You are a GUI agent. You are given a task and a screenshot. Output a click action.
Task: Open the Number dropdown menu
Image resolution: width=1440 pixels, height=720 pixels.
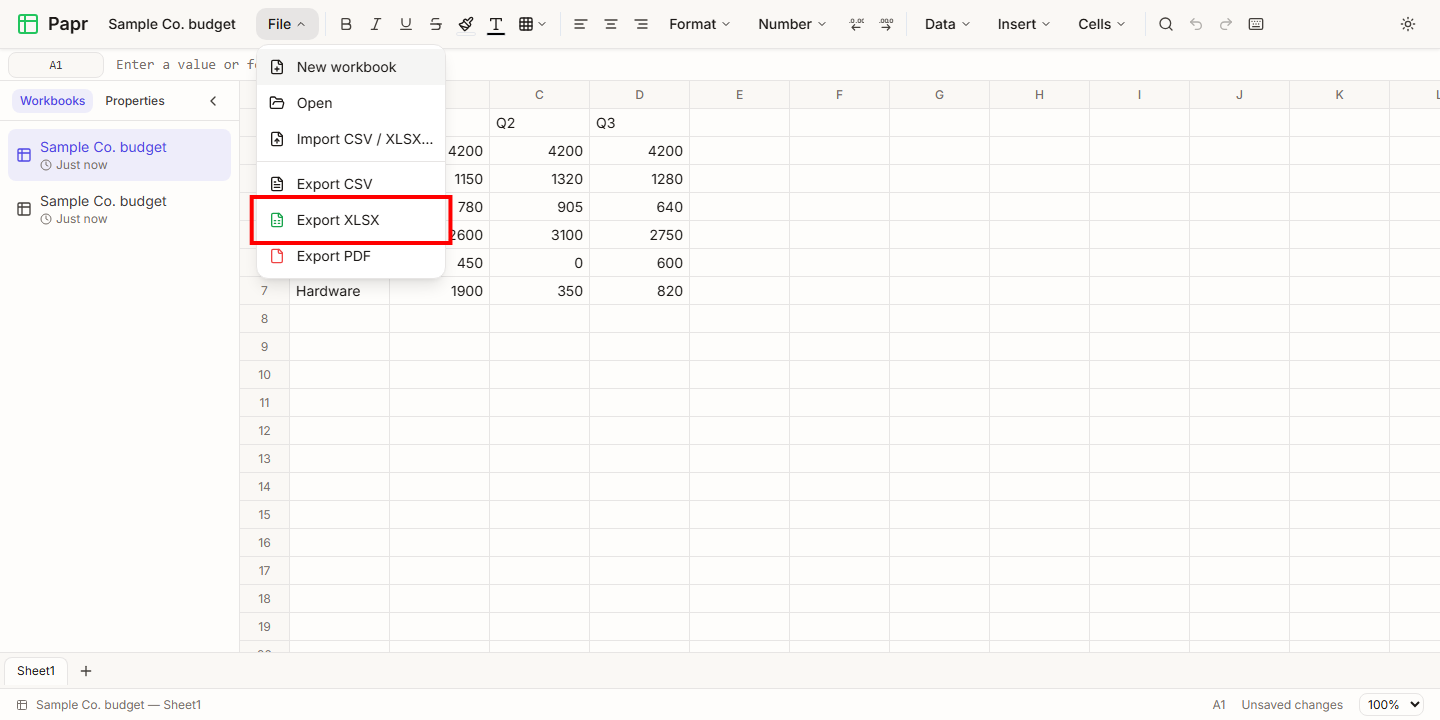792,24
